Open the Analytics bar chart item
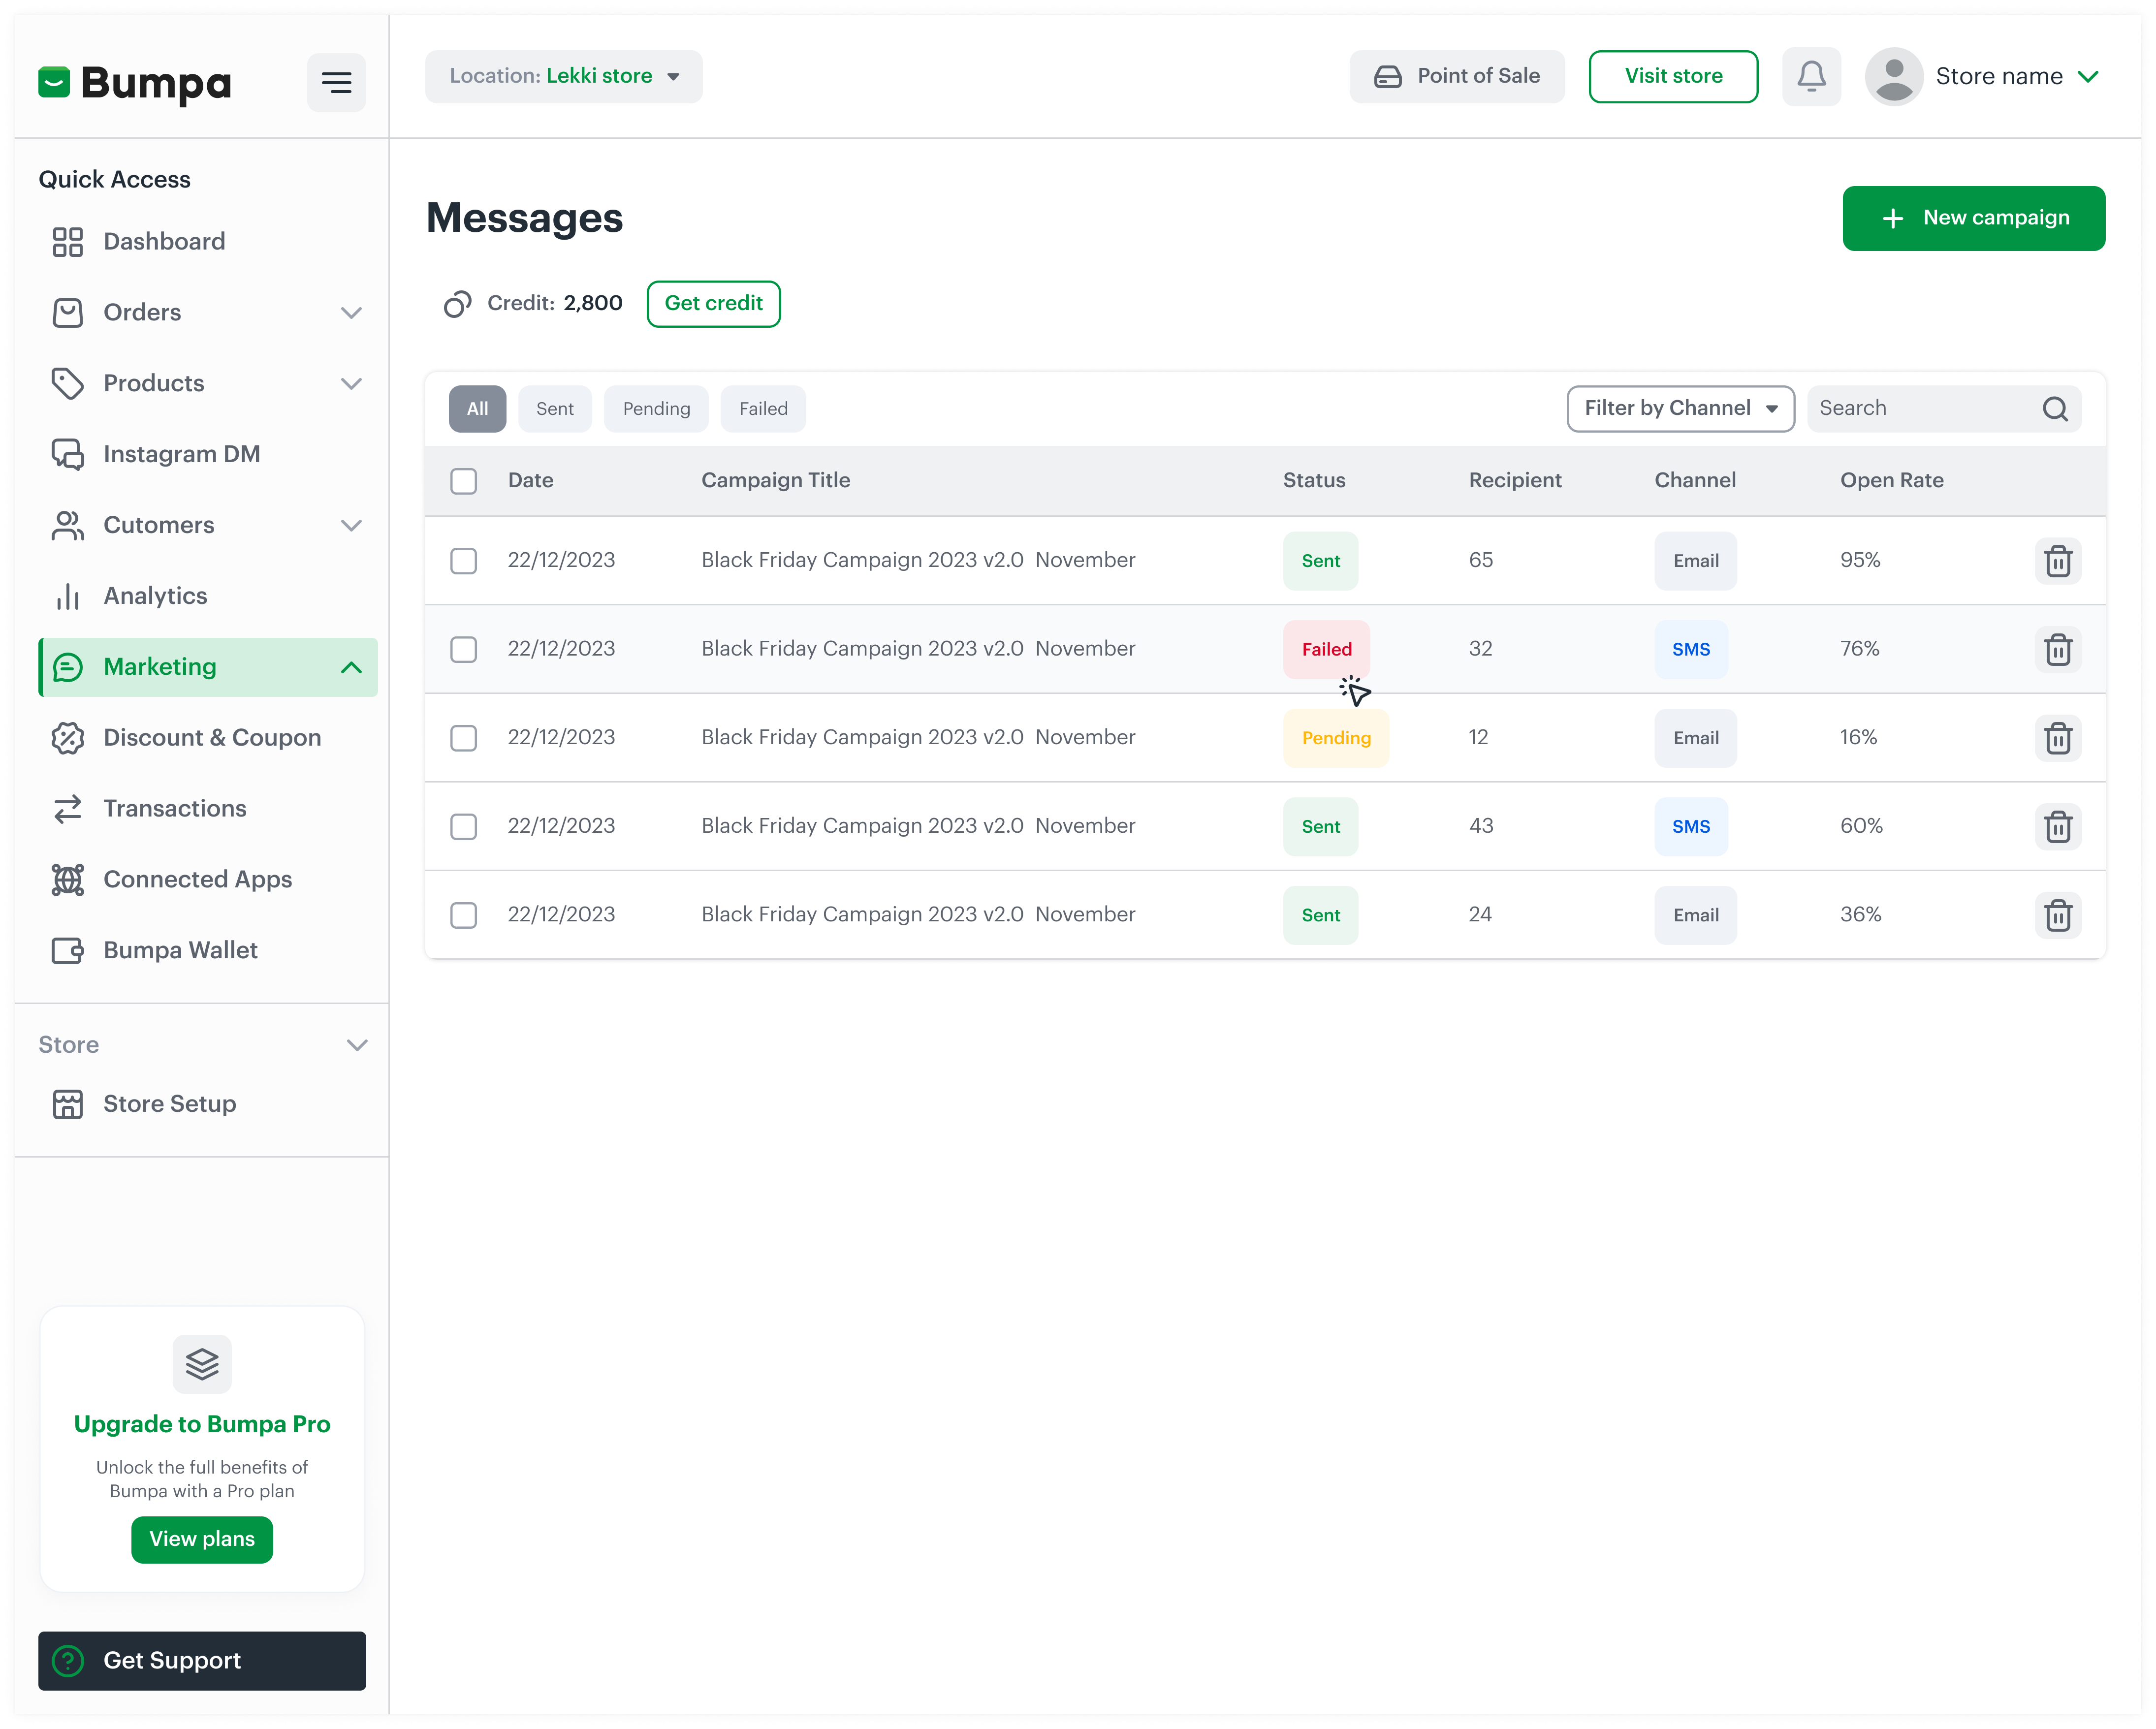Screen dimensions: 2156x1729 point(155,596)
